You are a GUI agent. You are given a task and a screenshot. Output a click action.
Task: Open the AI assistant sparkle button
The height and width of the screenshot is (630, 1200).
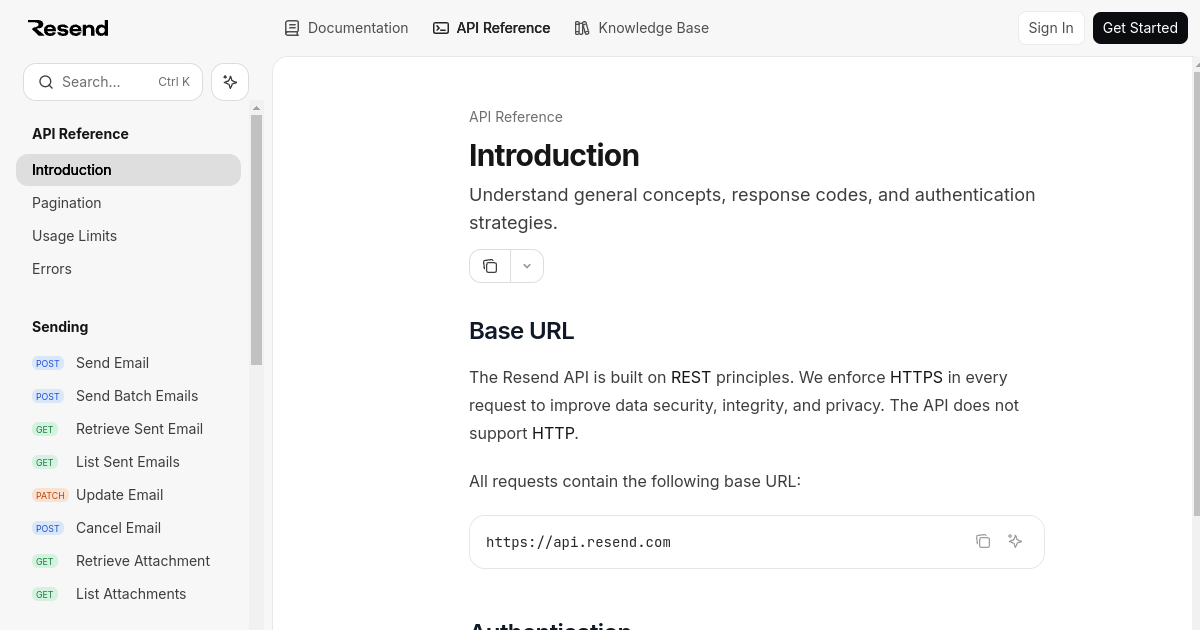[230, 82]
